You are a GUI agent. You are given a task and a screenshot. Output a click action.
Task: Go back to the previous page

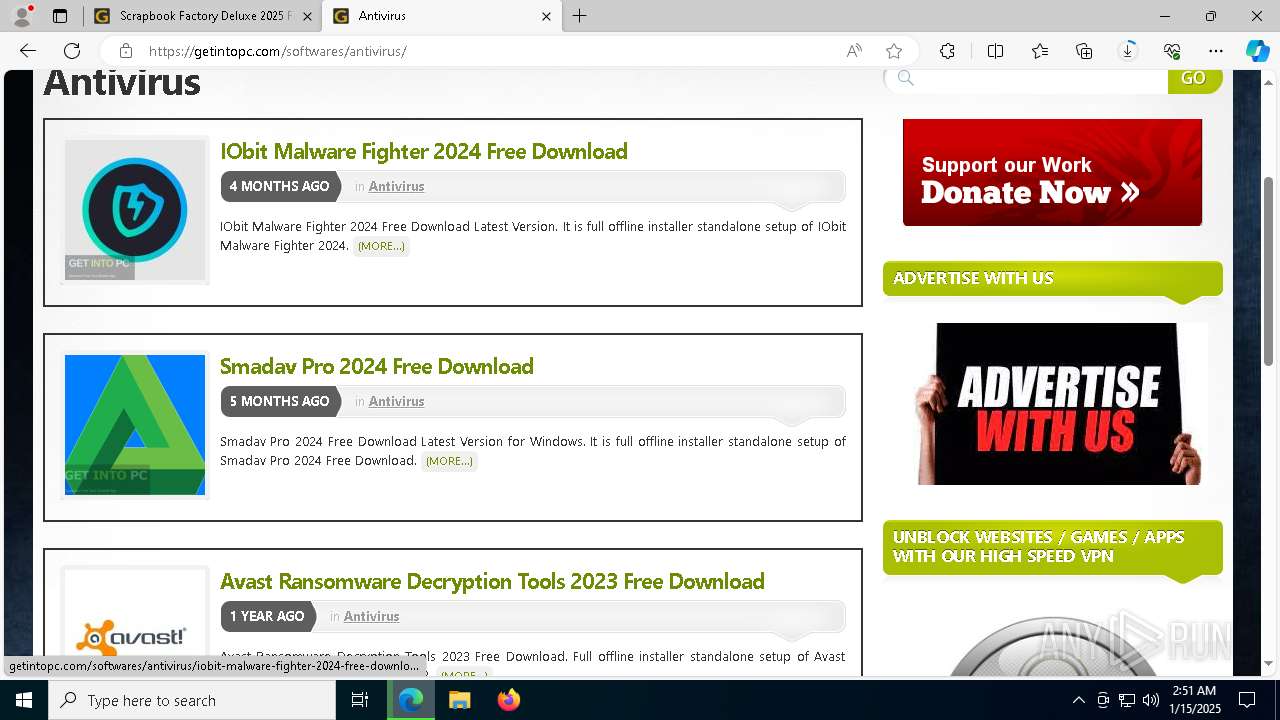[x=28, y=51]
